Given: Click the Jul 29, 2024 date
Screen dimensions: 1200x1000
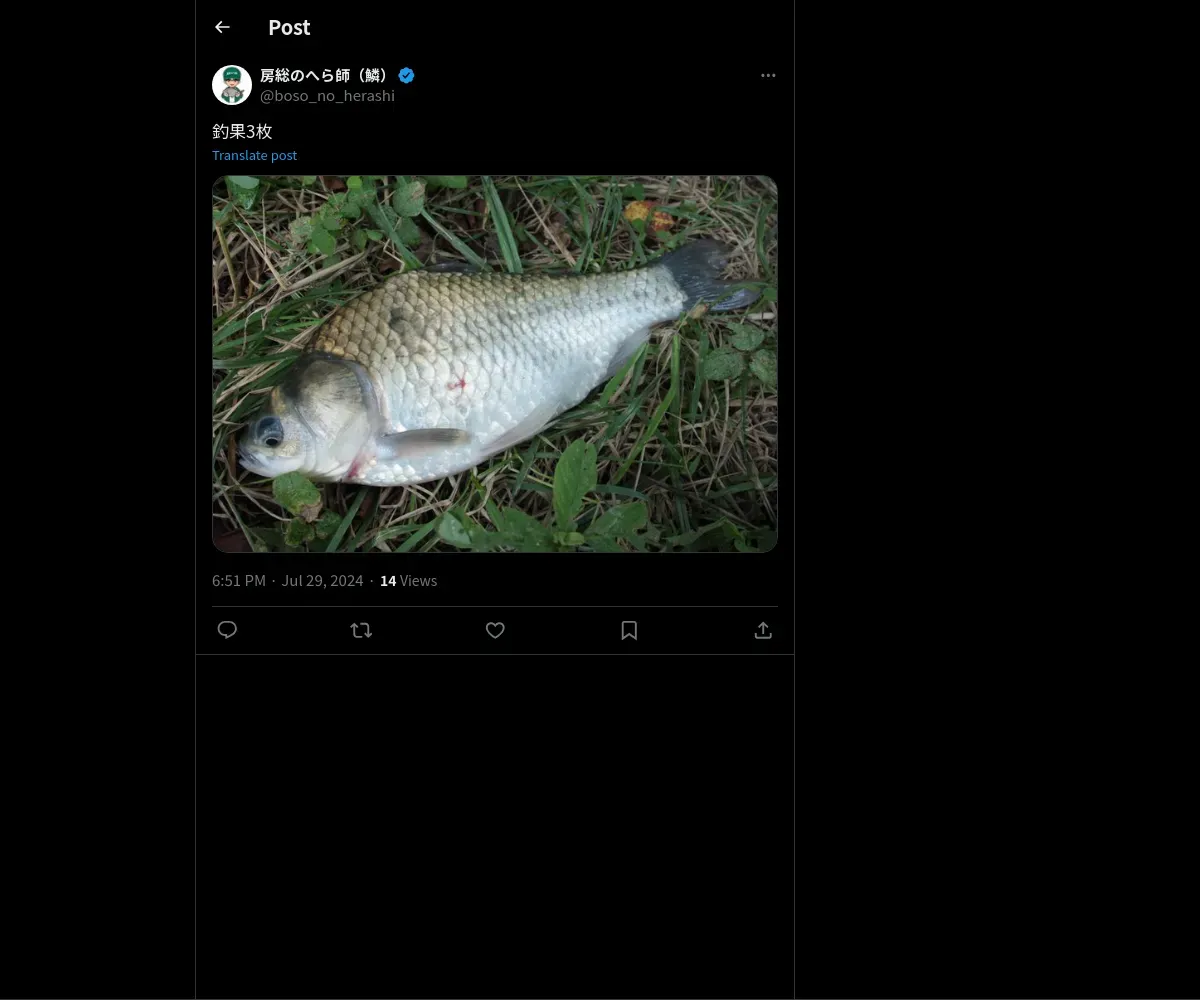Looking at the screenshot, I should pyautogui.click(x=322, y=581).
